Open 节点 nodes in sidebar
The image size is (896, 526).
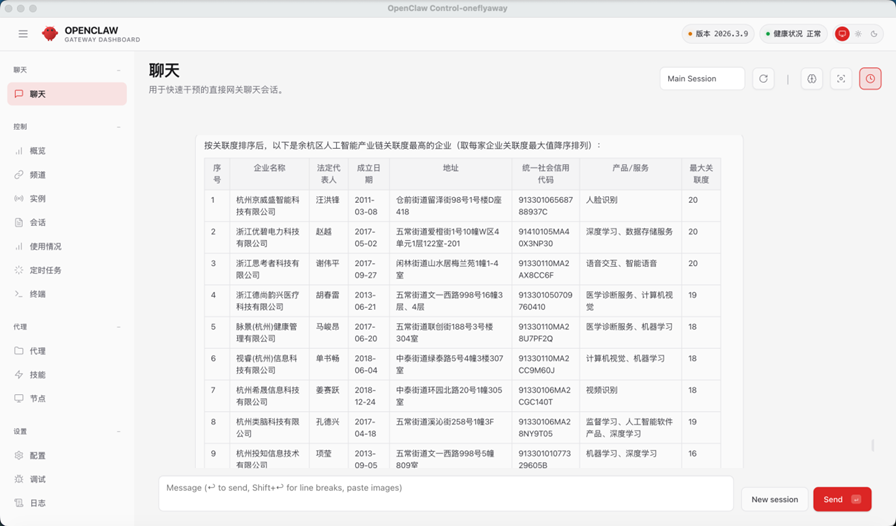point(67,399)
